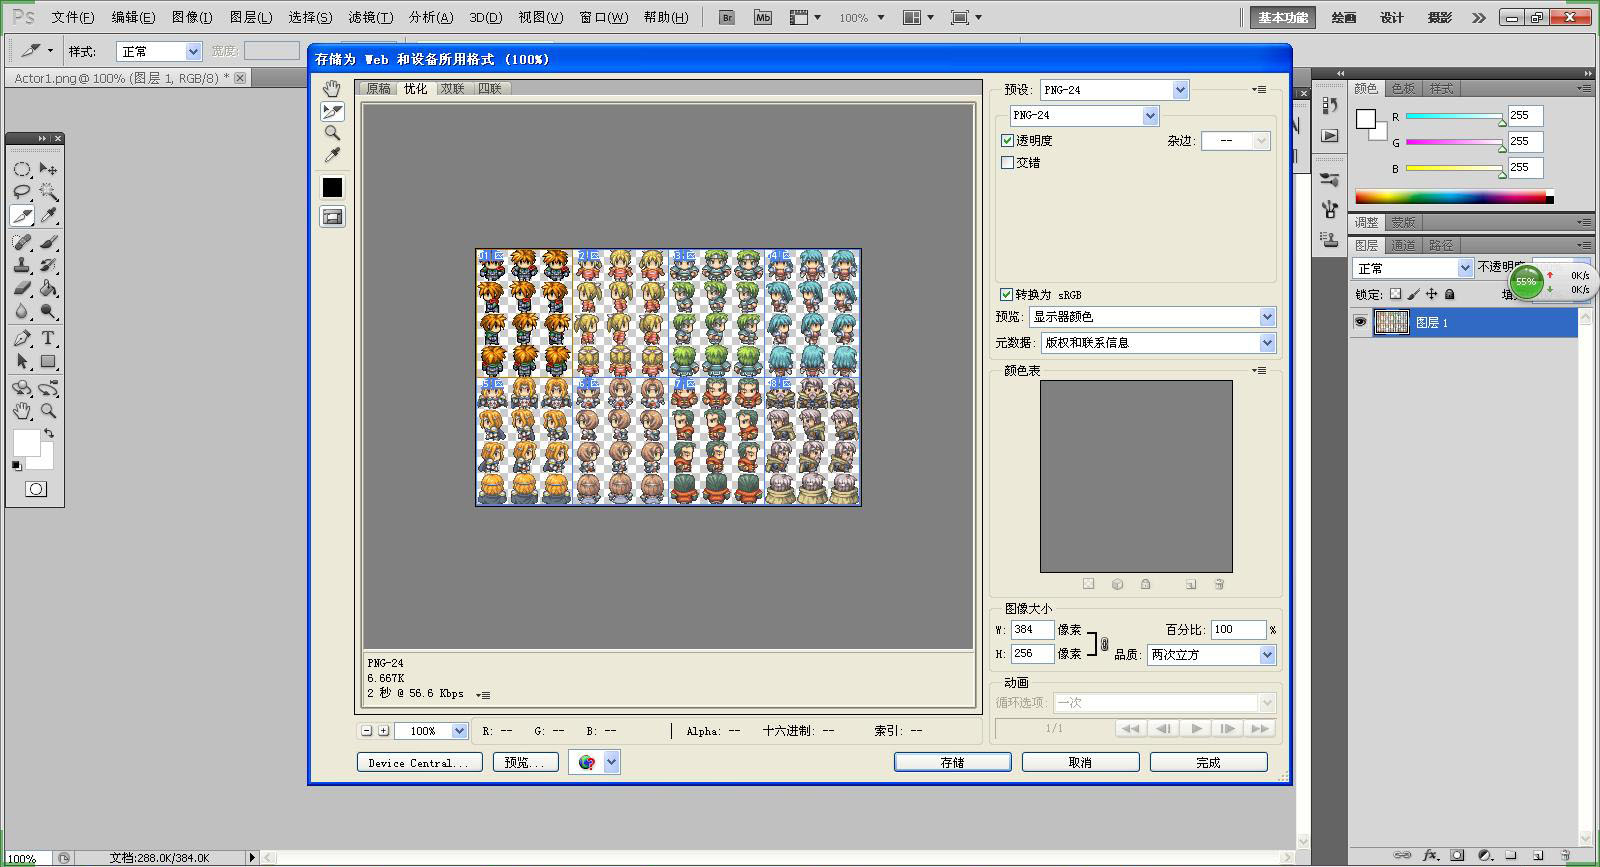
Task: Click the R slider in the color panel
Action: pos(1455,117)
